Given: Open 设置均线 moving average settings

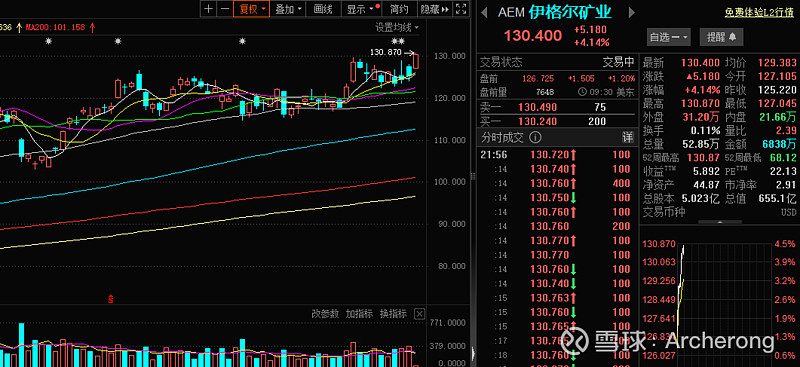Looking at the screenshot, I should [x=396, y=27].
